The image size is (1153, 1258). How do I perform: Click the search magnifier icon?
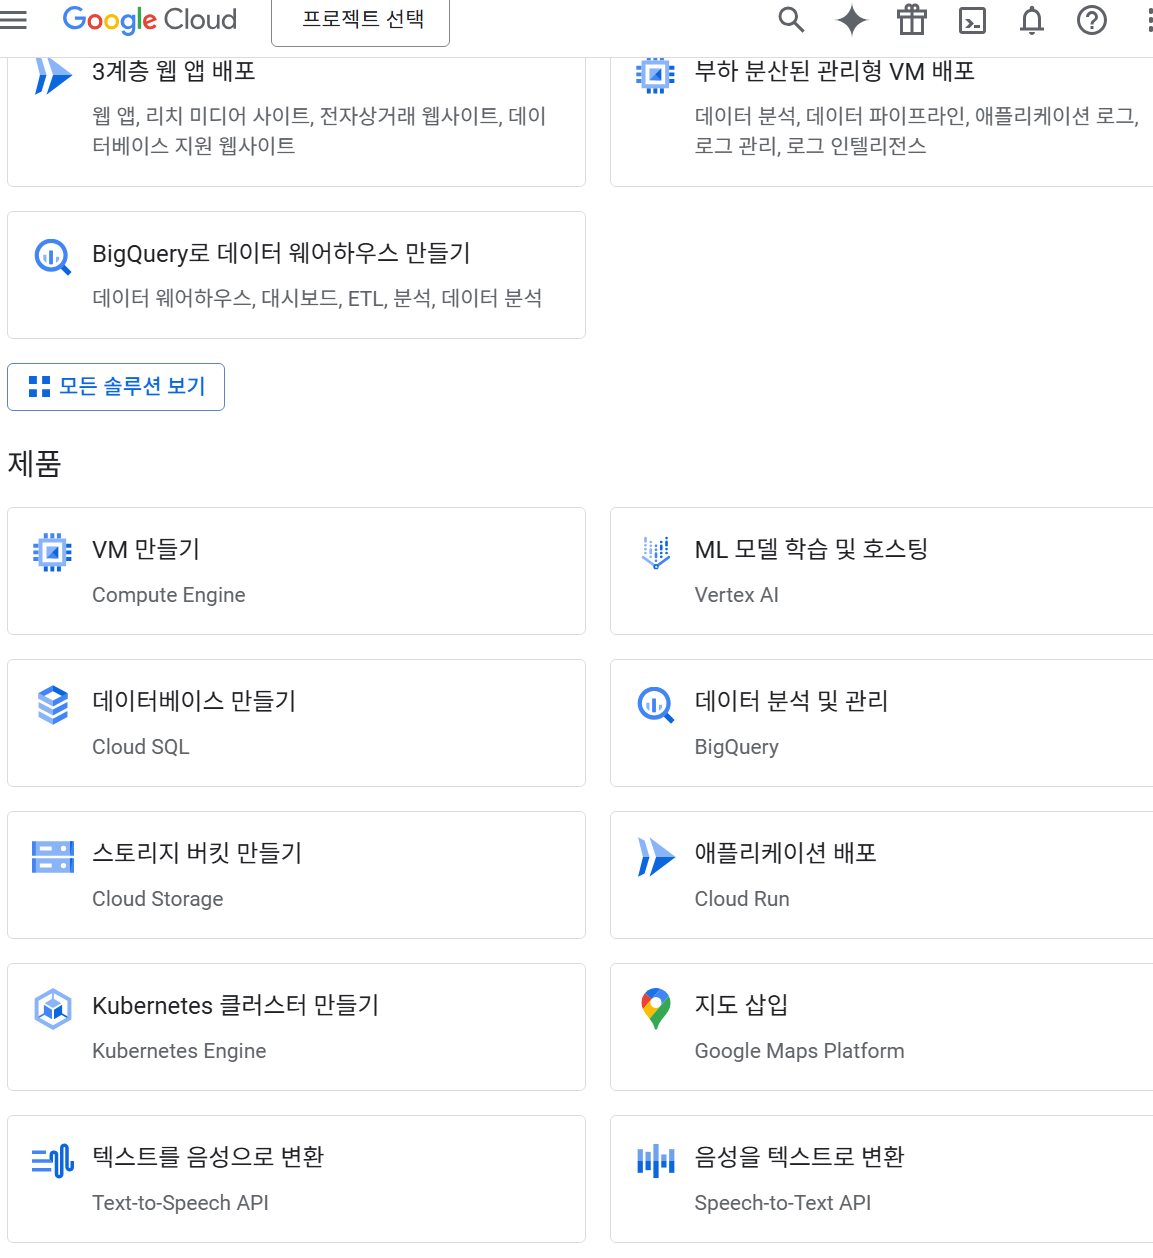click(791, 20)
